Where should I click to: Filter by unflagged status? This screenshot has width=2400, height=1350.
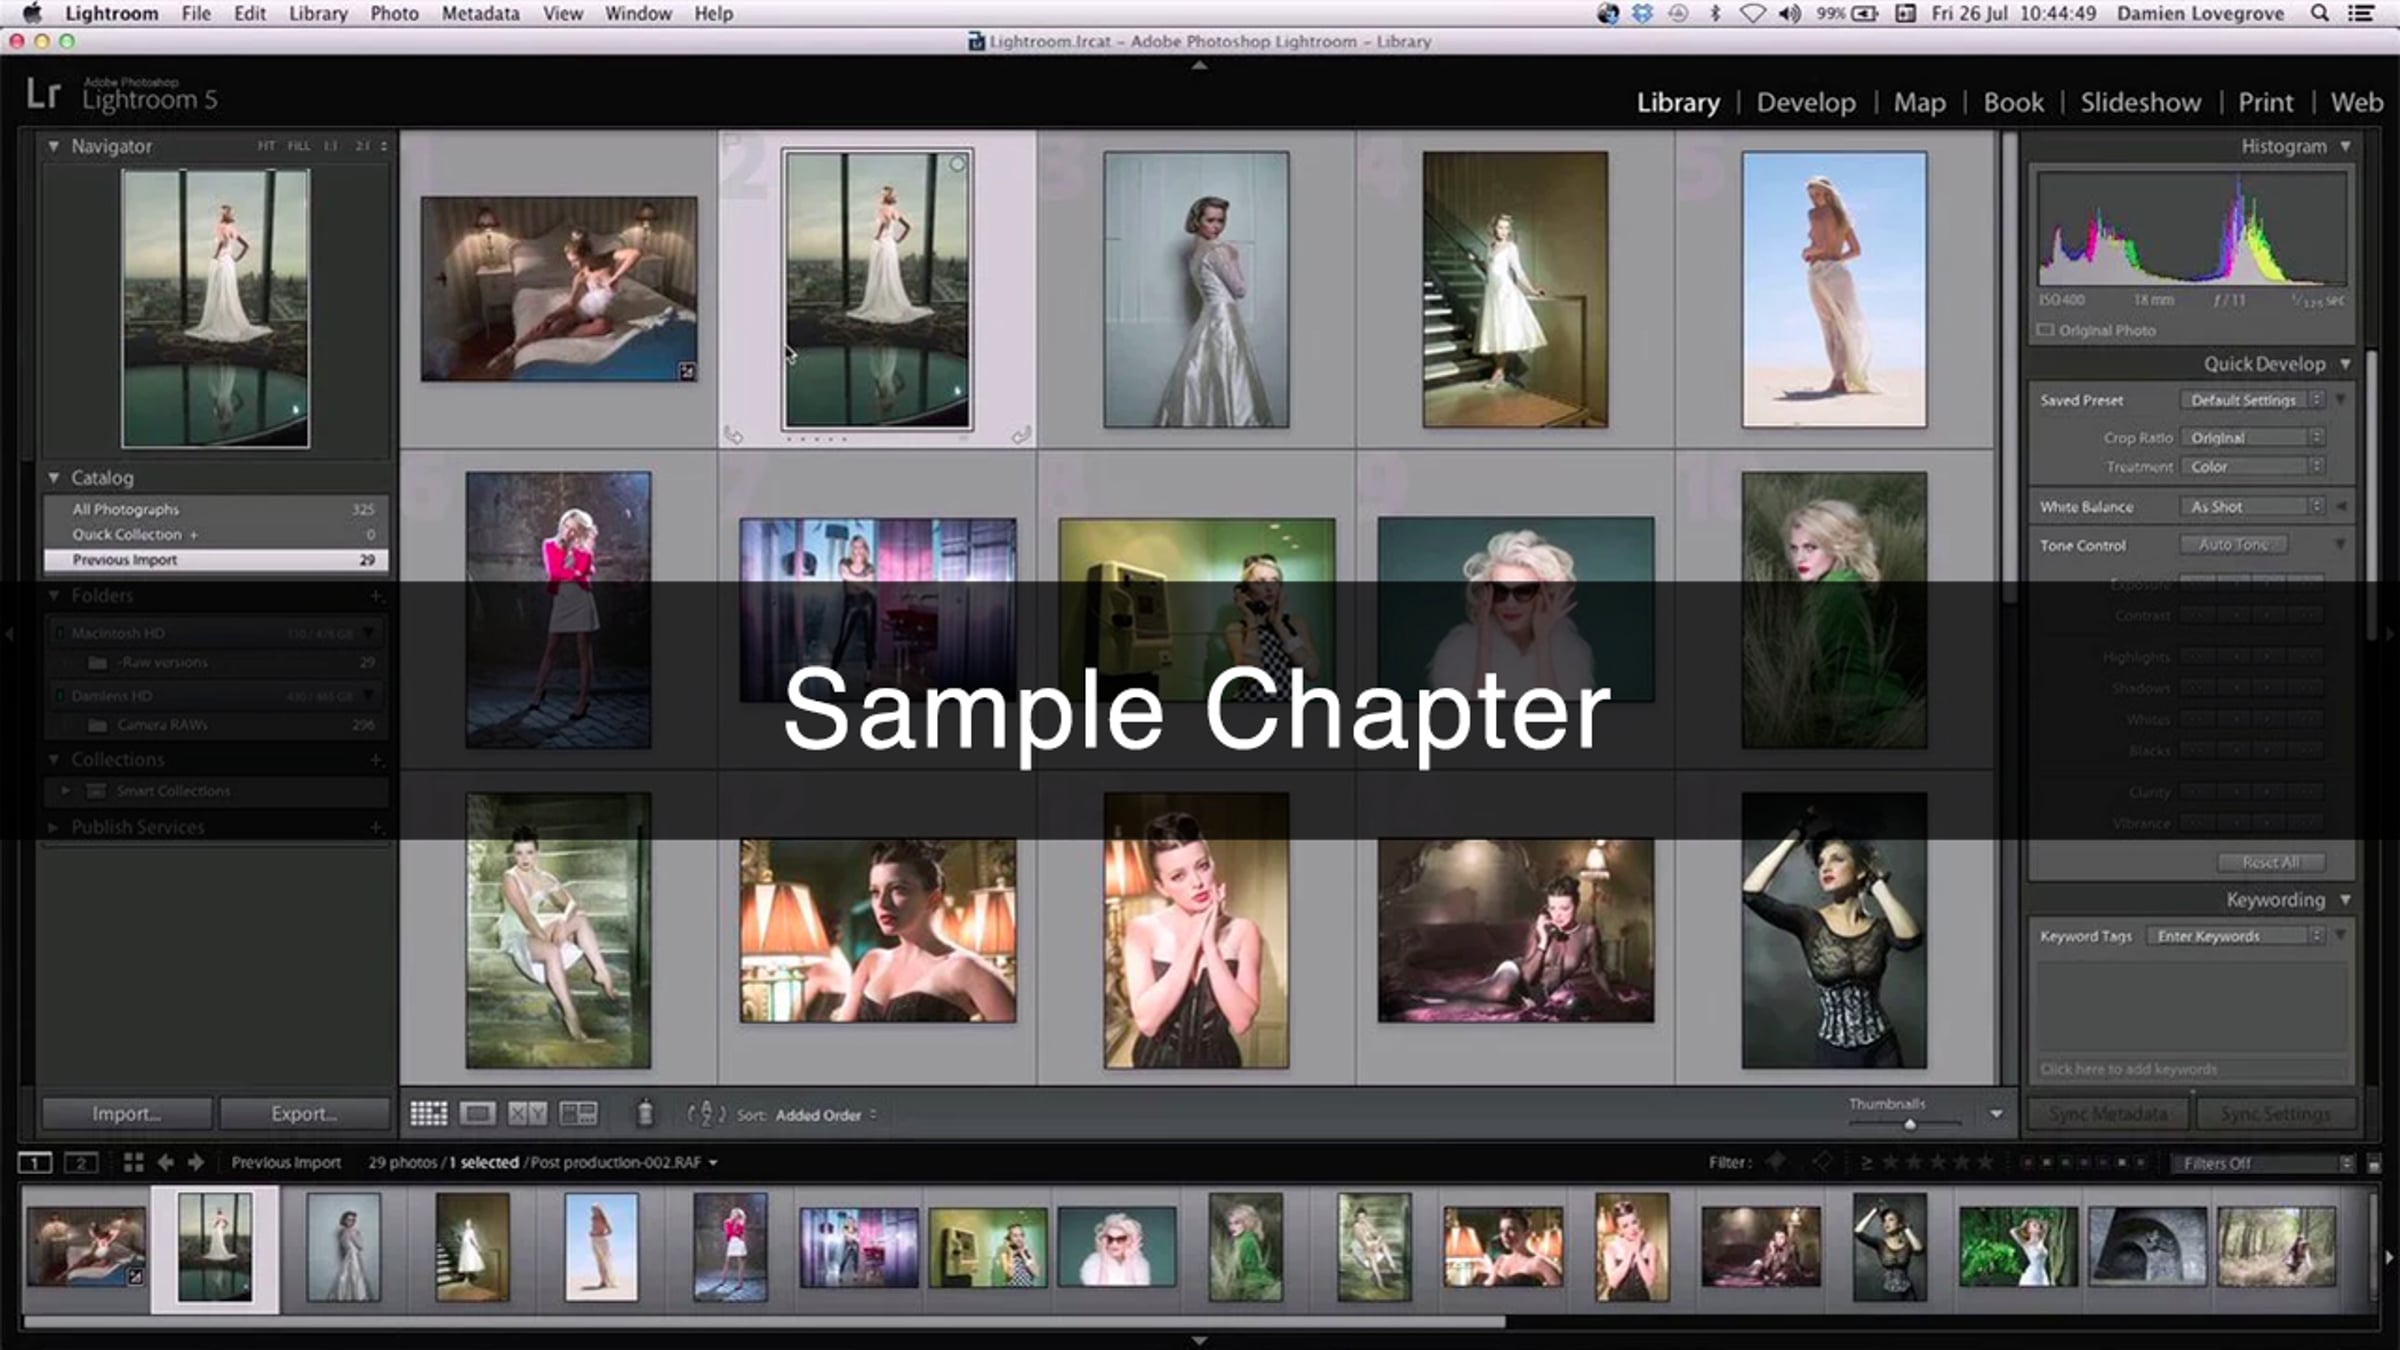tap(1822, 1162)
